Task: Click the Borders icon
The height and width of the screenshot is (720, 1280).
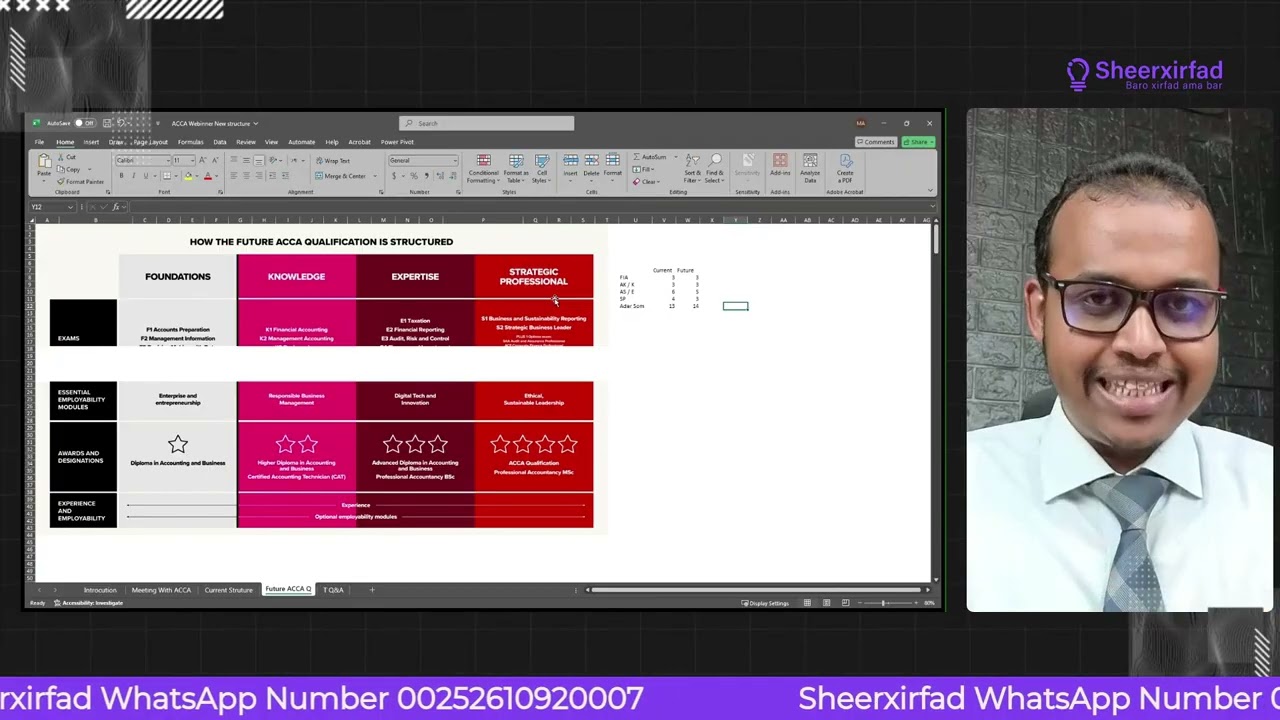Action: (x=167, y=177)
